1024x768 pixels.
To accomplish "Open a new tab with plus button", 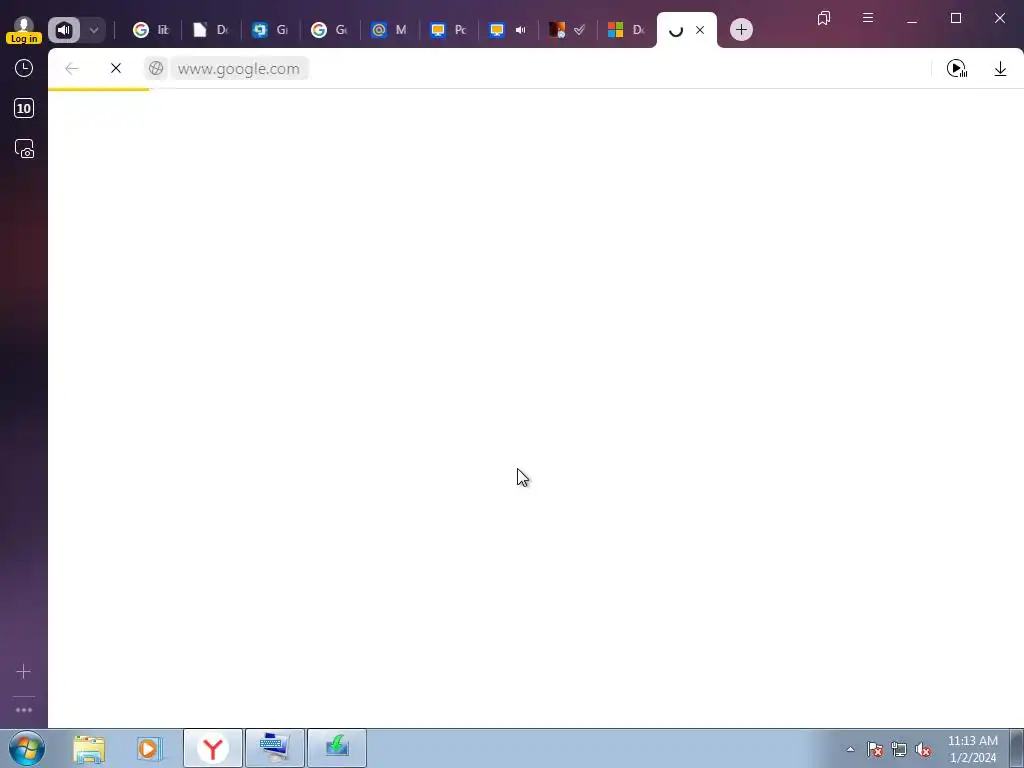I will 741,30.
